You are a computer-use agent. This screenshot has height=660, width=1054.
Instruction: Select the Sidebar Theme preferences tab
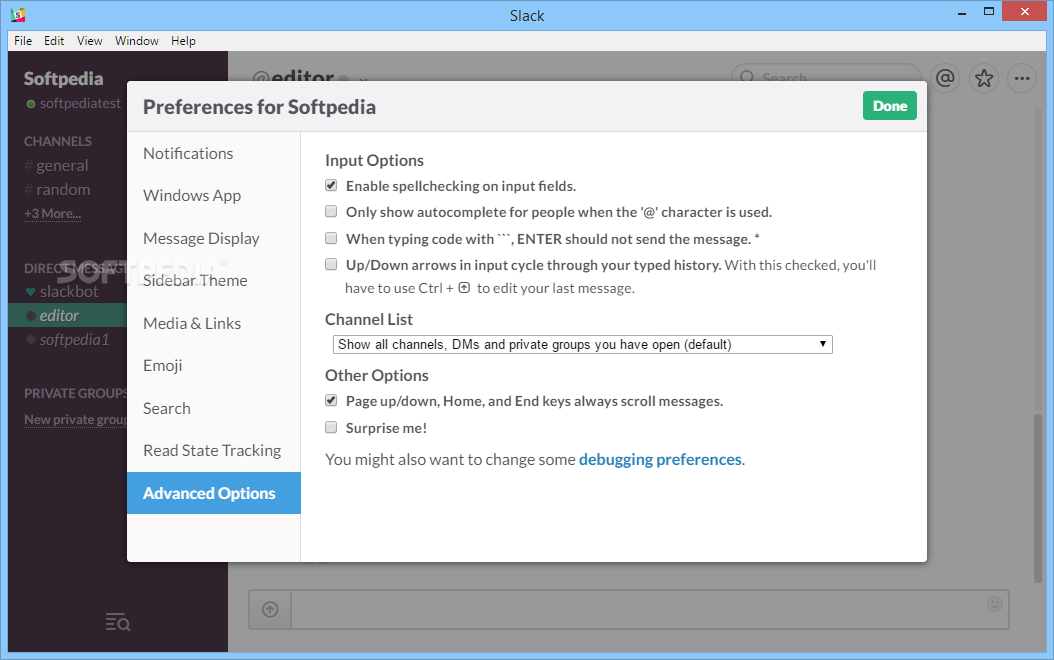(x=213, y=280)
